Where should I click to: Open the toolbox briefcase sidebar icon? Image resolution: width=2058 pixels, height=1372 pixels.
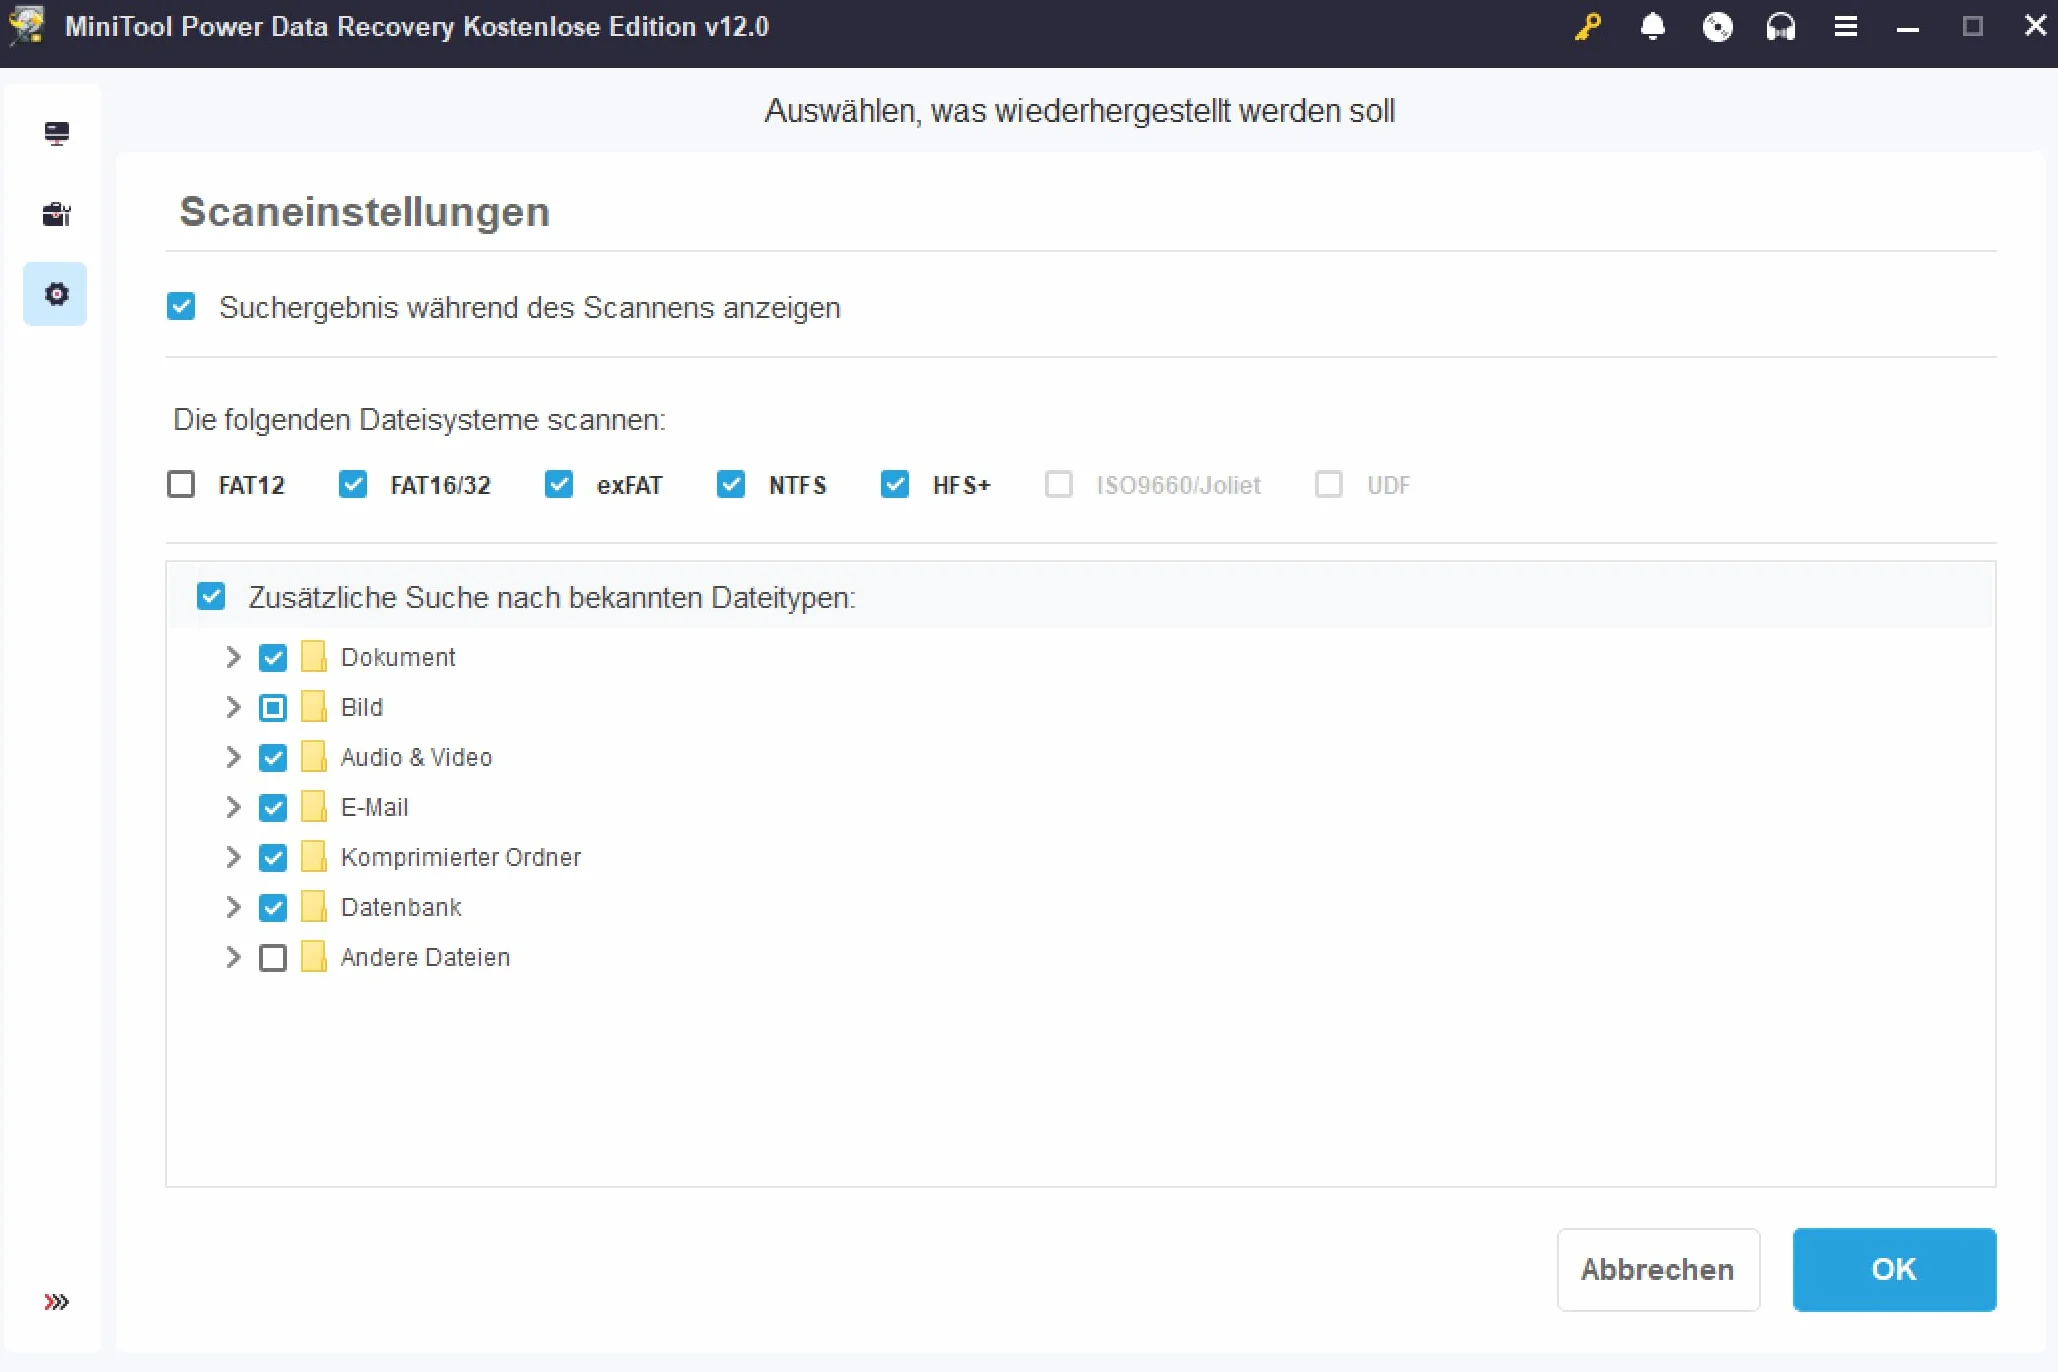pos(57,214)
